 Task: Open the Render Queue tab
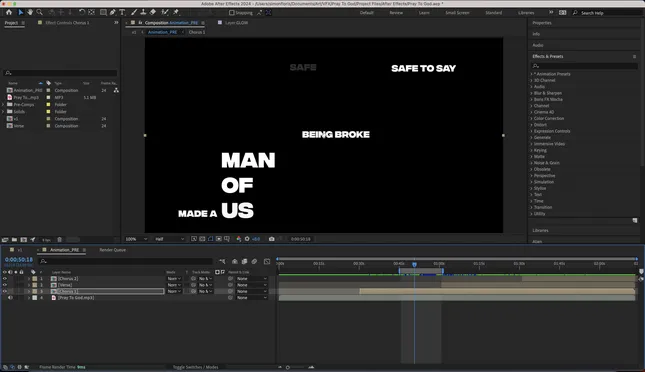click(112, 250)
